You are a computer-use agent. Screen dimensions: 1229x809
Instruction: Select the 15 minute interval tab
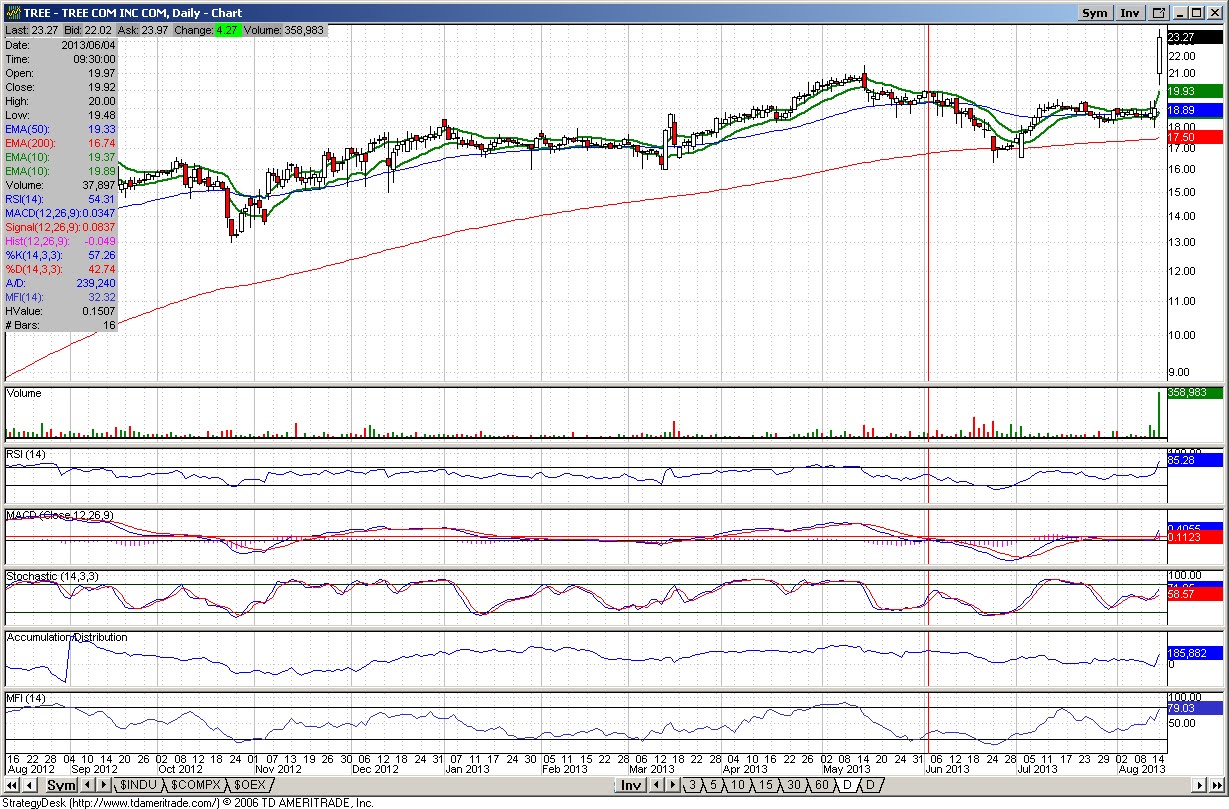[766, 786]
